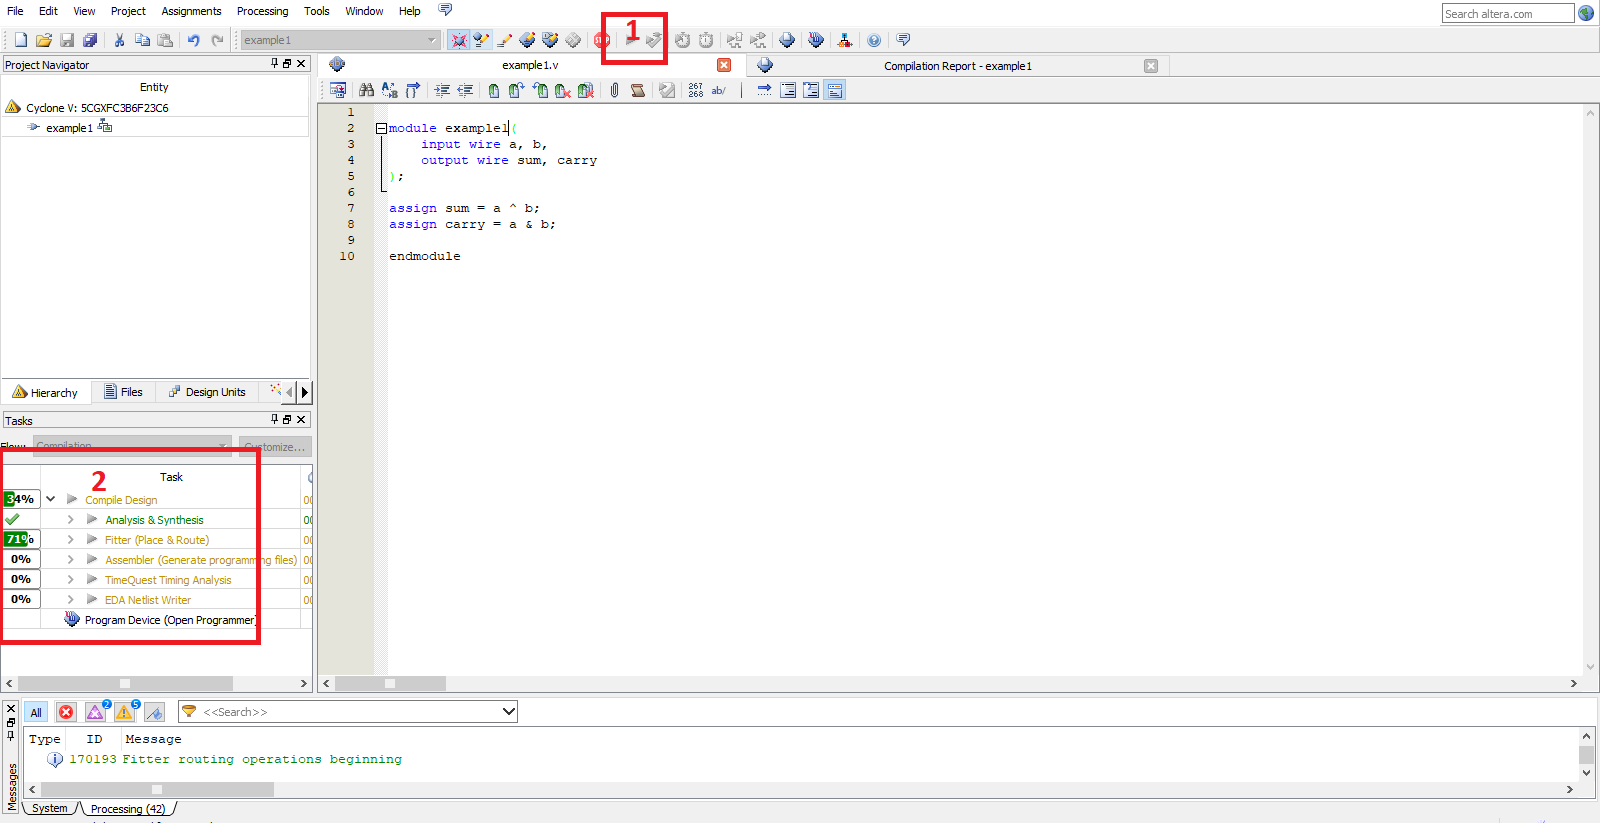This screenshot has height=823, width=1600.
Task: Click the globe icon beside search altera.com
Action: coord(1586,13)
